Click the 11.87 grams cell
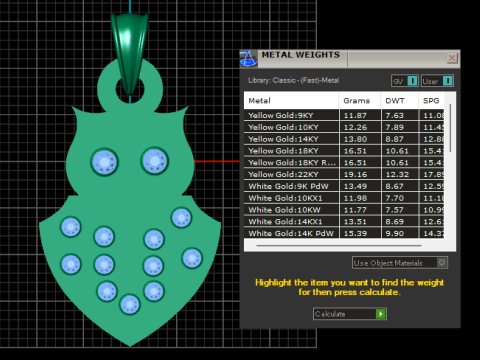This screenshot has height=360, width=480. [360, 115]
